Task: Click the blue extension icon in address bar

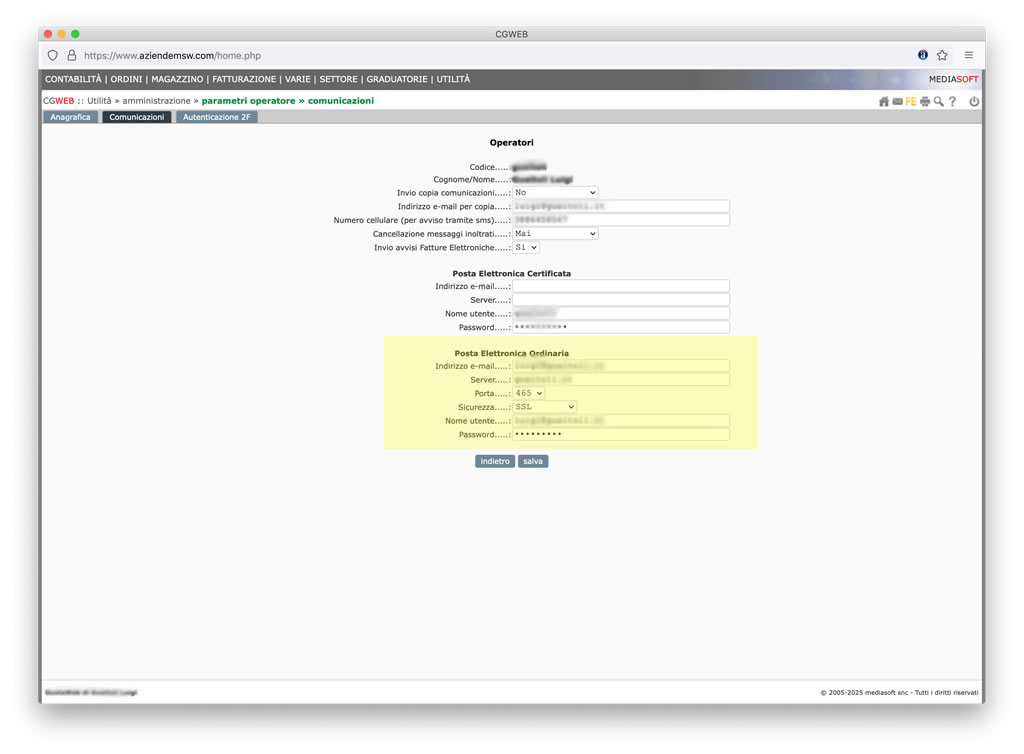Action: pyautogui.click(x=922, y=55)
